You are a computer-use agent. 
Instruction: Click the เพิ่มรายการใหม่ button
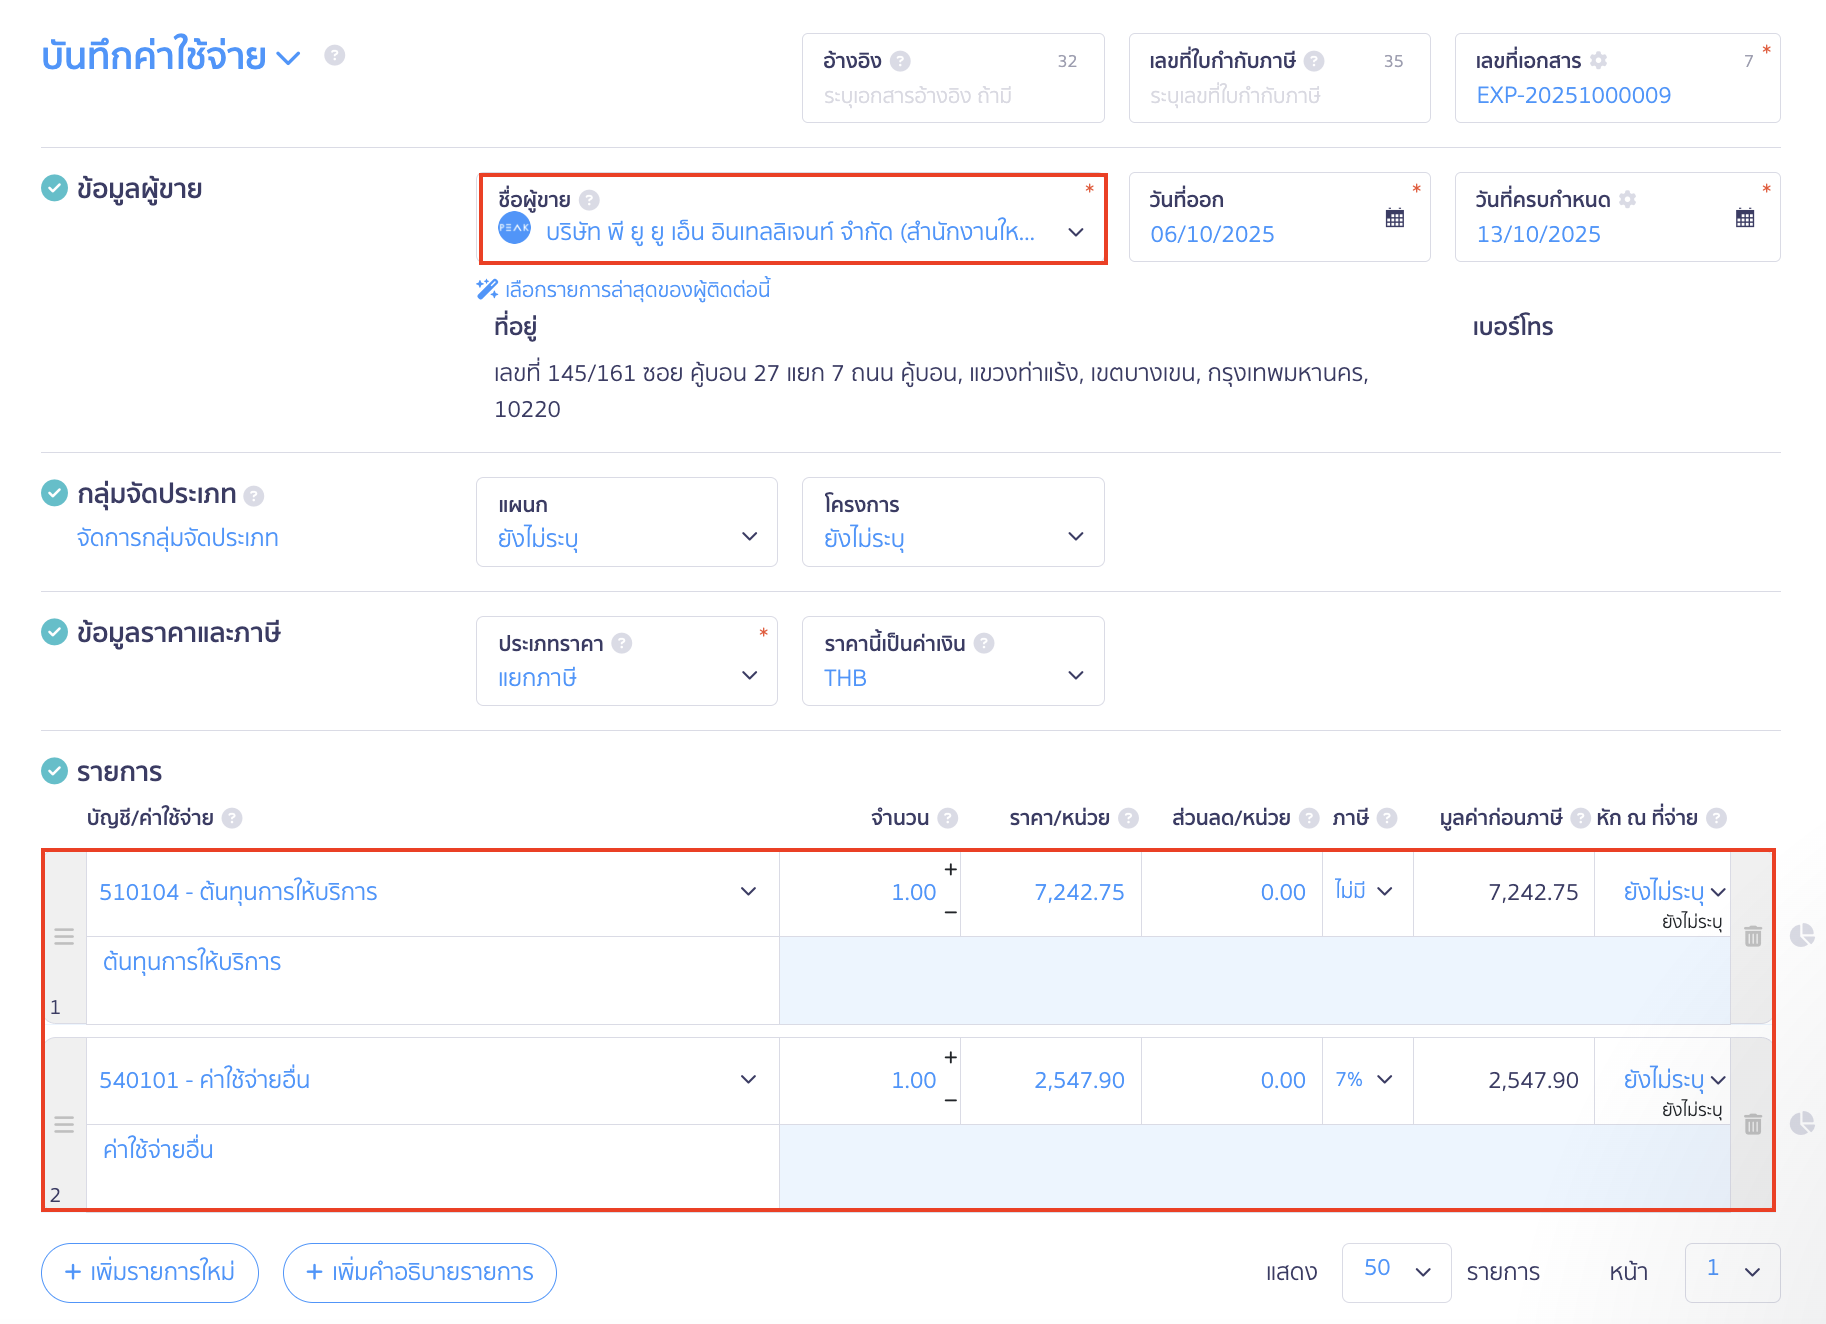point(150,1272)
